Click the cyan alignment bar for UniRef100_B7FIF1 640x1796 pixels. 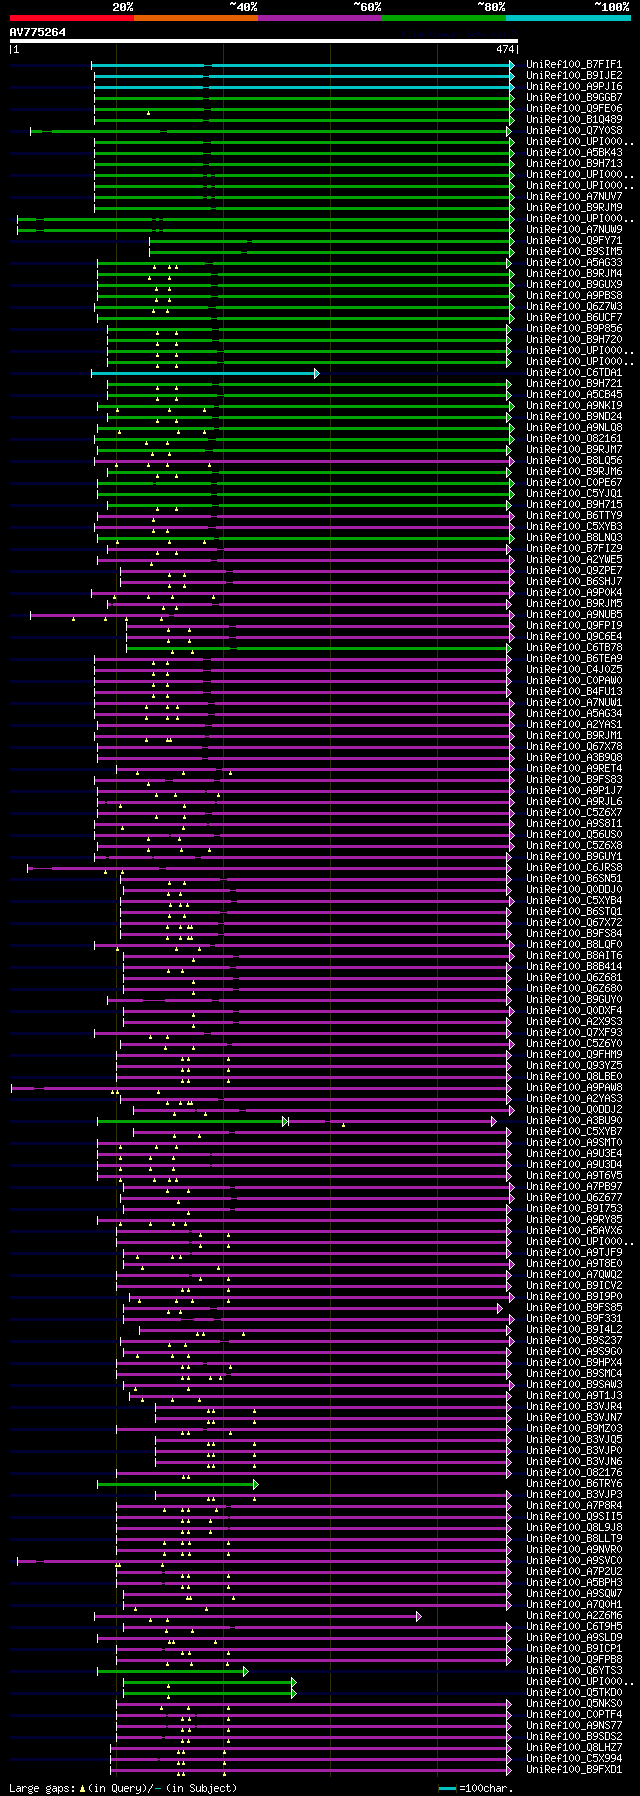pyautogui.click(x=303, y=65)
